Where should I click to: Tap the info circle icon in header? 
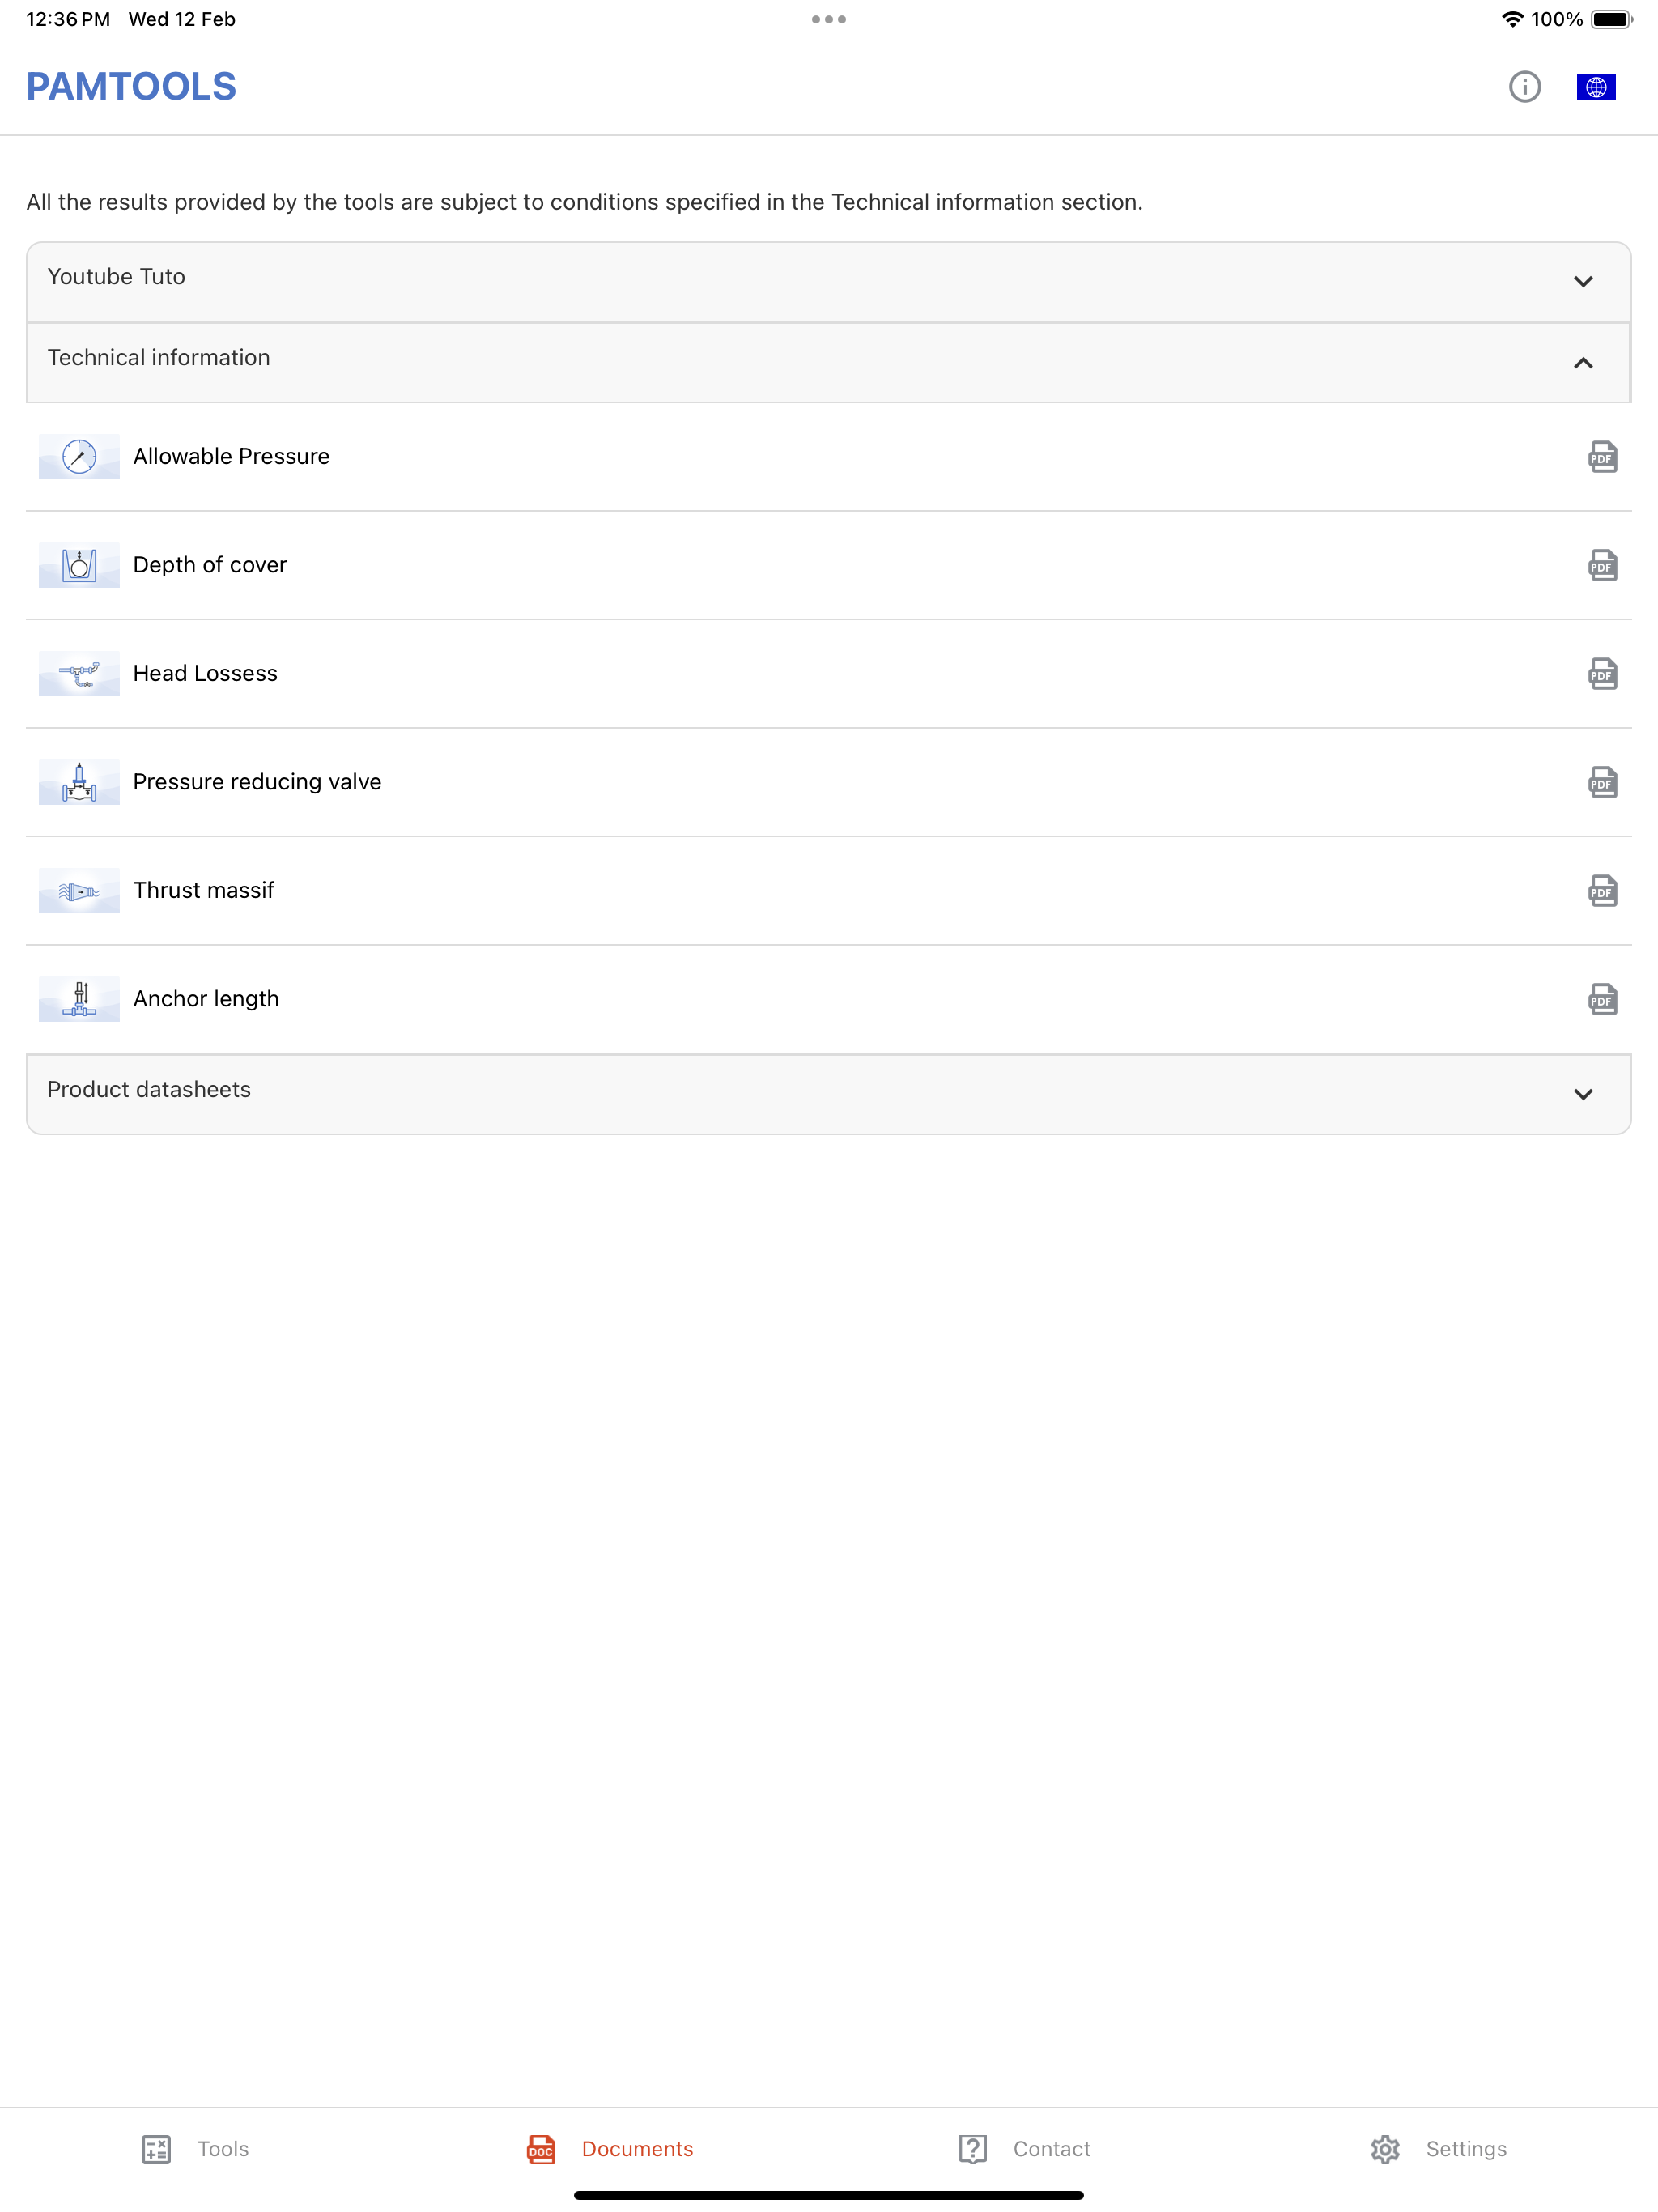1524,87
